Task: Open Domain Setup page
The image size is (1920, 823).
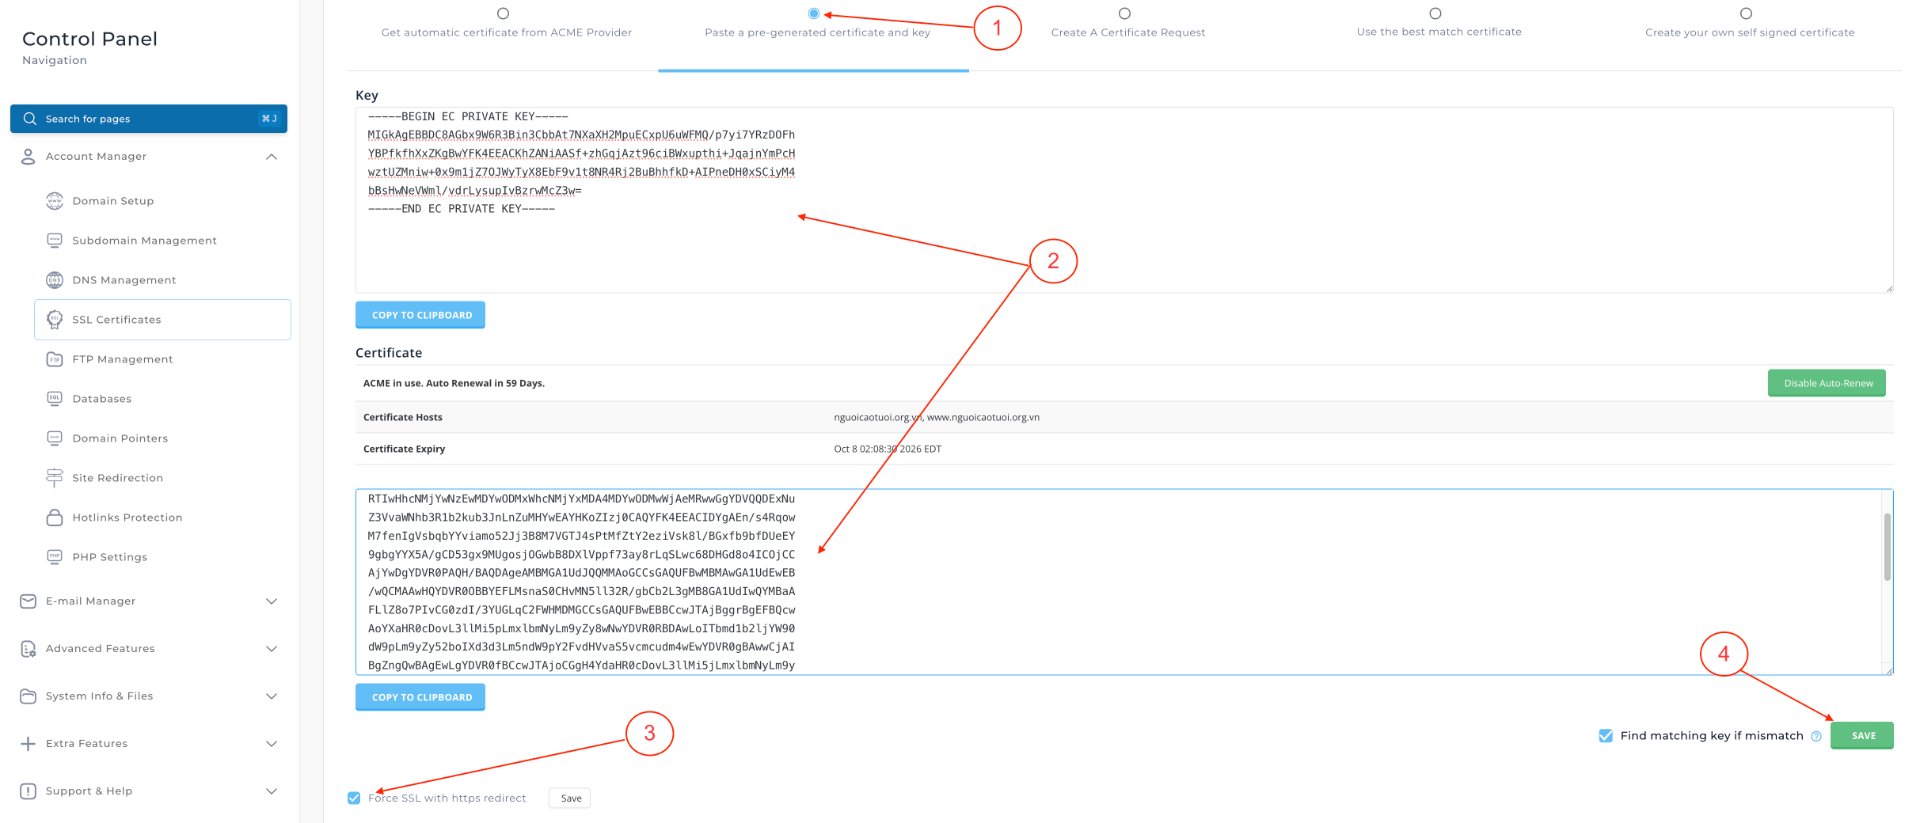Action: click(113, 201)
